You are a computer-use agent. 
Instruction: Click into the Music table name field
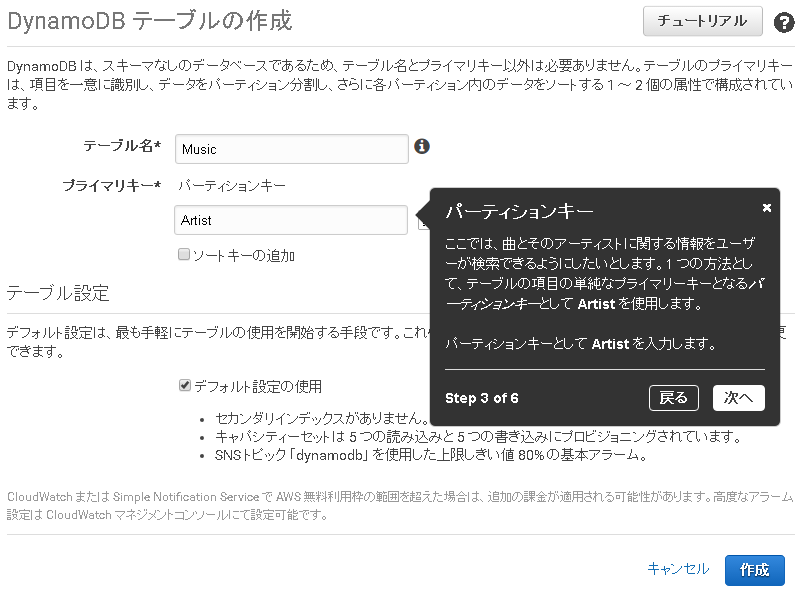[x=291, y=149]
